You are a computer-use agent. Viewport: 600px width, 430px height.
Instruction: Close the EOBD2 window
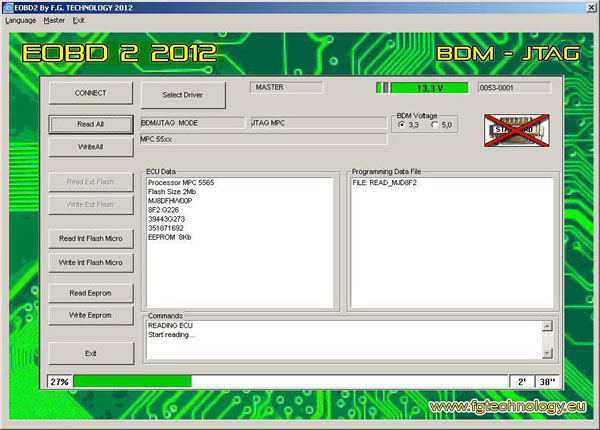tap(591, 7)
